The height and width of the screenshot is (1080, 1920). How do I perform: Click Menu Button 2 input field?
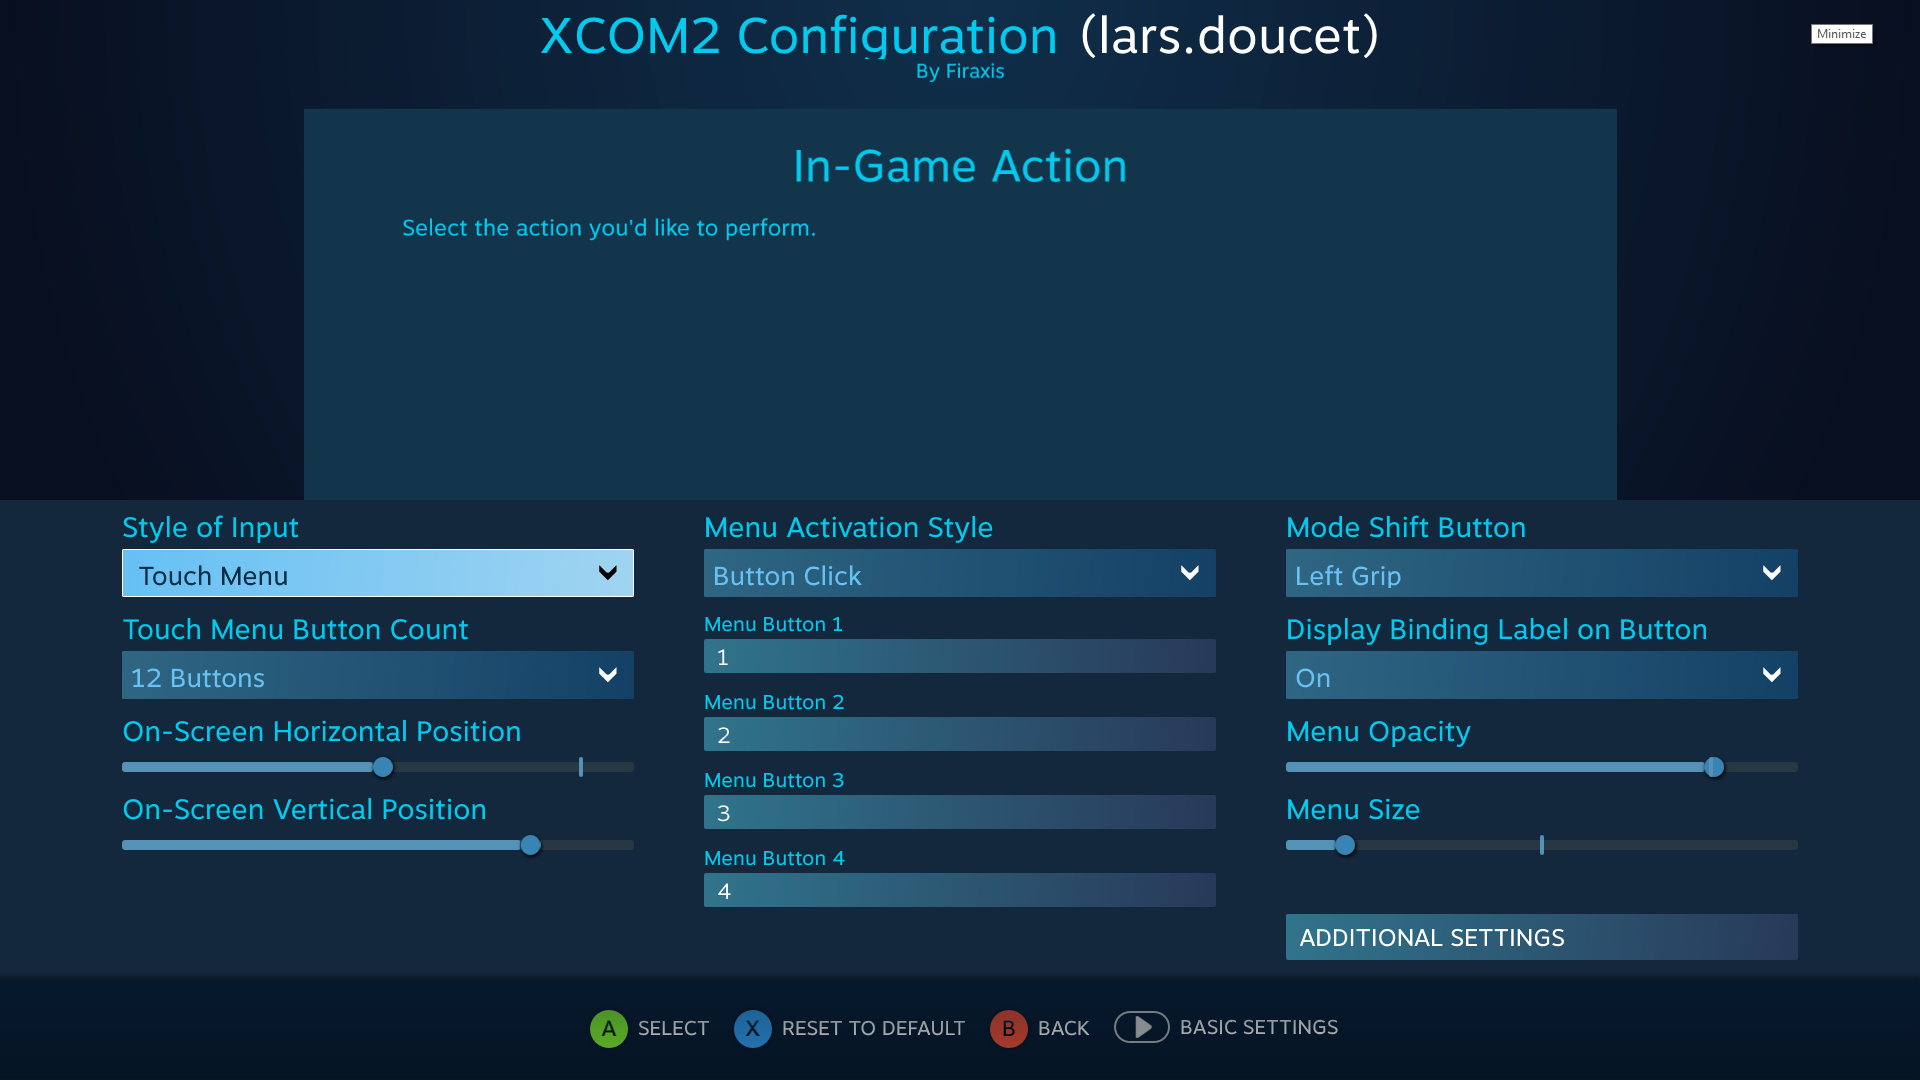[x=959, y=733]
